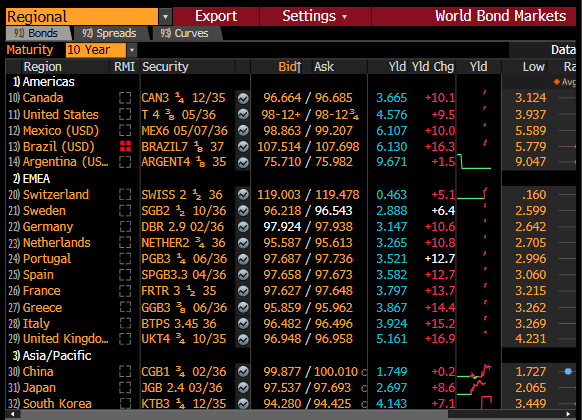
Task: Open the Greece region link
Action: [x=42, y=308]
